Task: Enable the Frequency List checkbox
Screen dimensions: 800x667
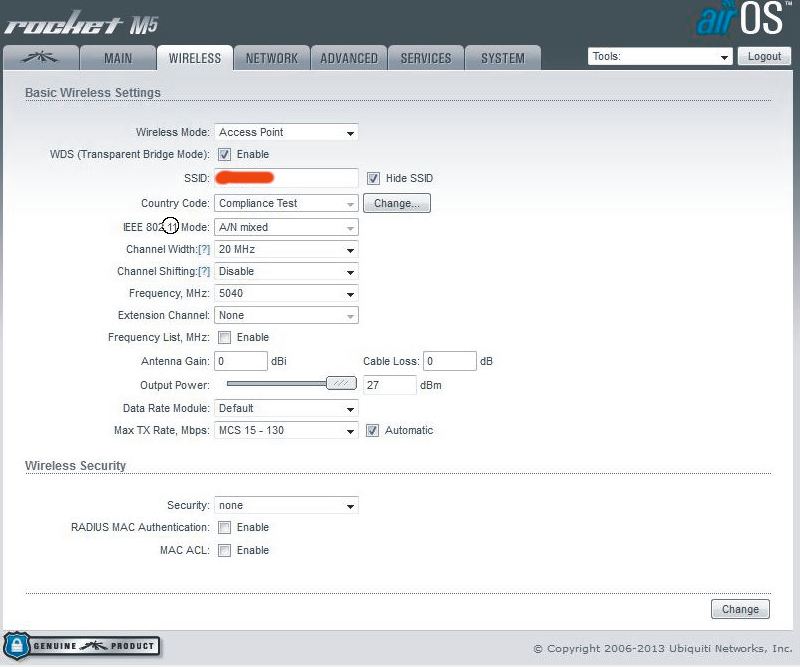Action: (x=224, y=337)
